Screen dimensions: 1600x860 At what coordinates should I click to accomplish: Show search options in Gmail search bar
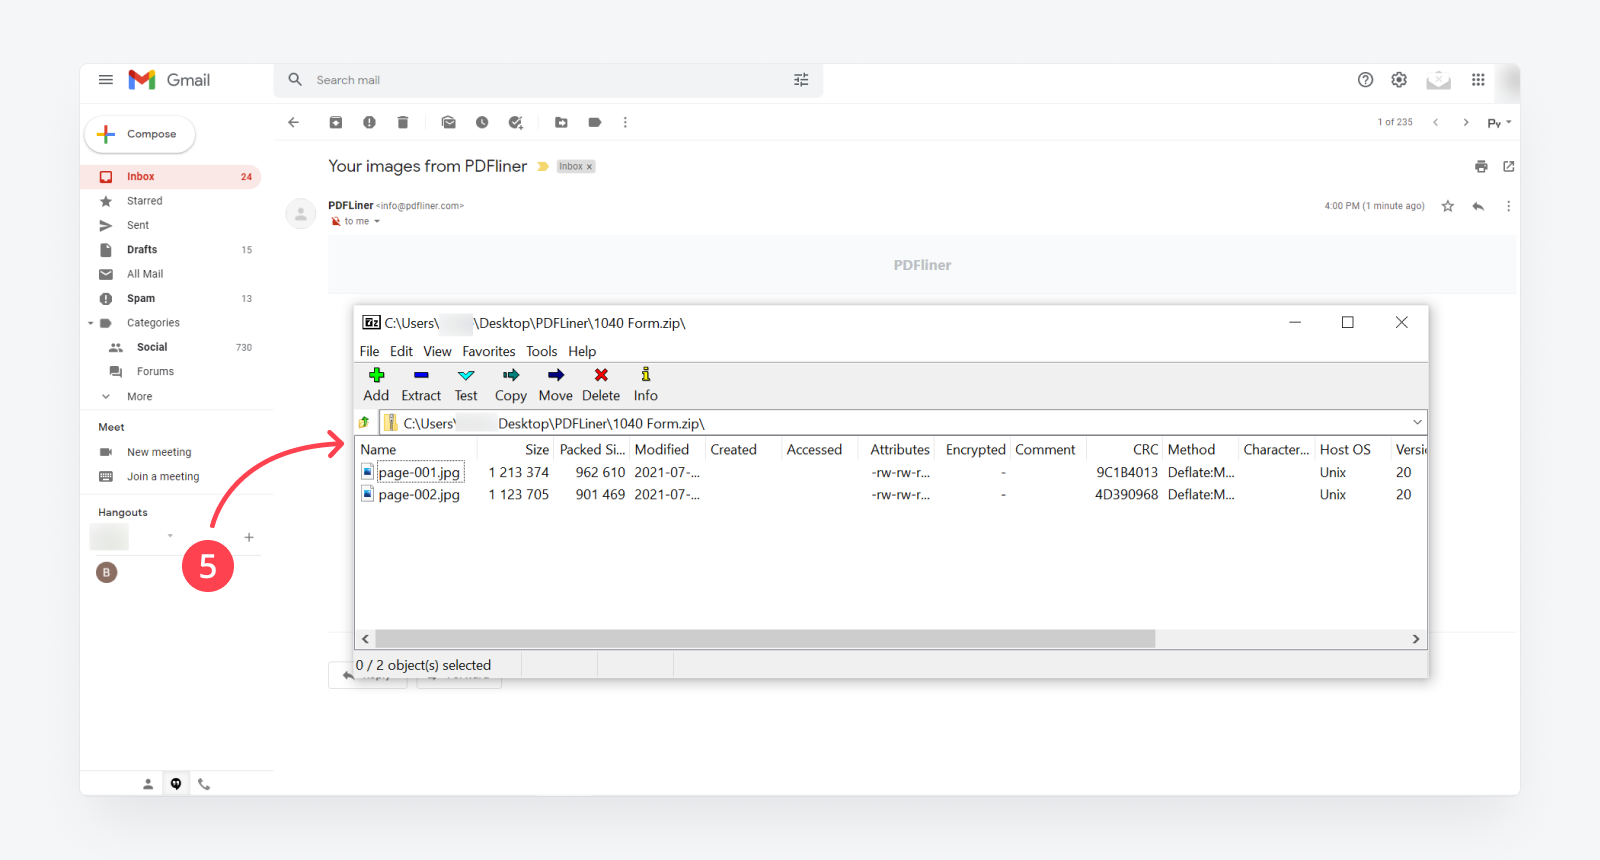(x=801, y=80)
